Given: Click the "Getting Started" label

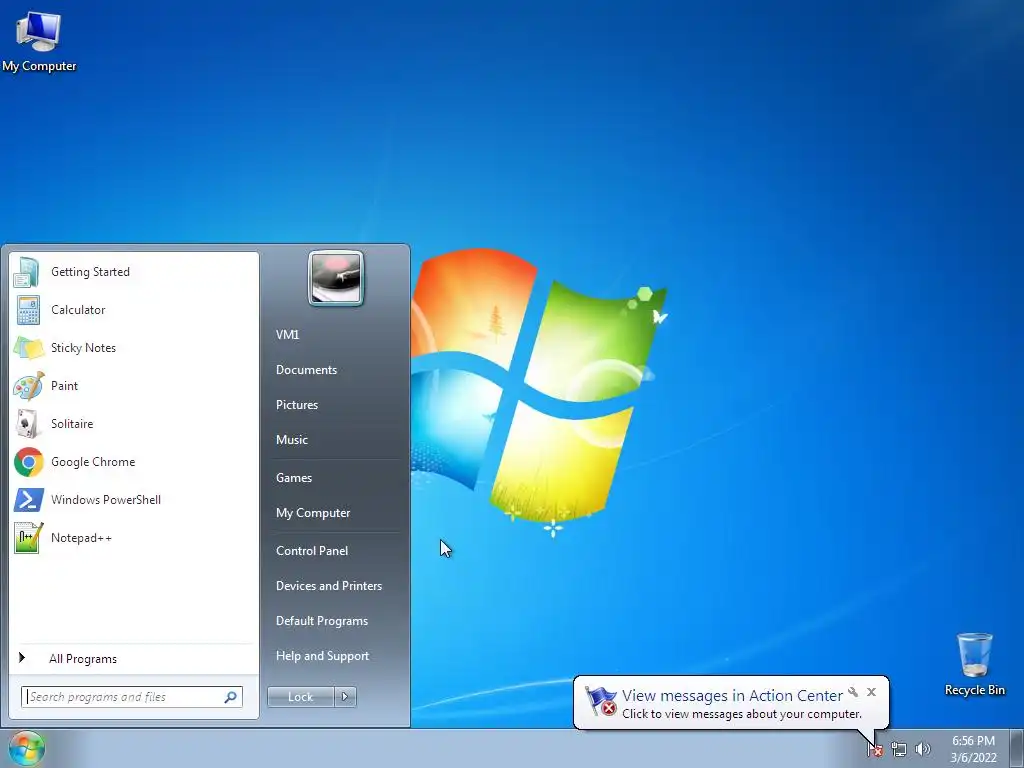Looking at the screenshot, I should (x=90, y=272).
